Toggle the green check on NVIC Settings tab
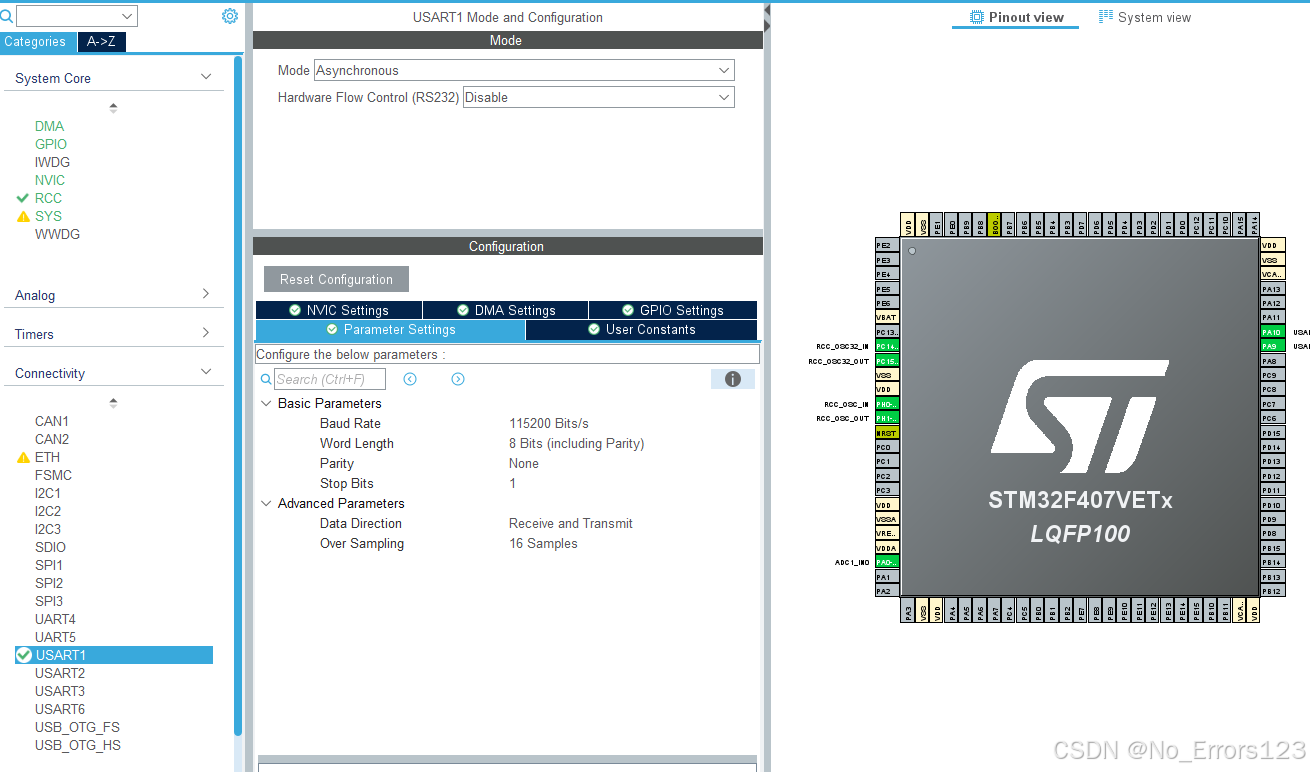The image size is (1310, 772). coord(294,309)
